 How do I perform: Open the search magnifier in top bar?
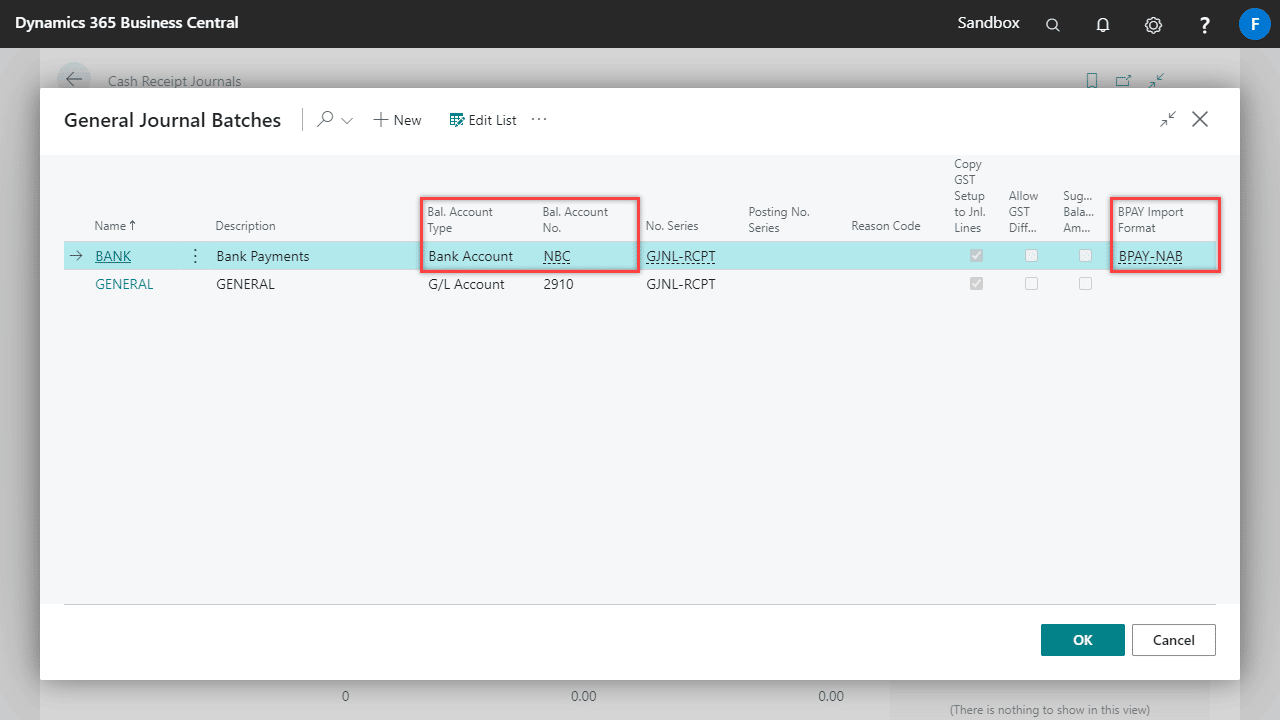click(1052, 25)
